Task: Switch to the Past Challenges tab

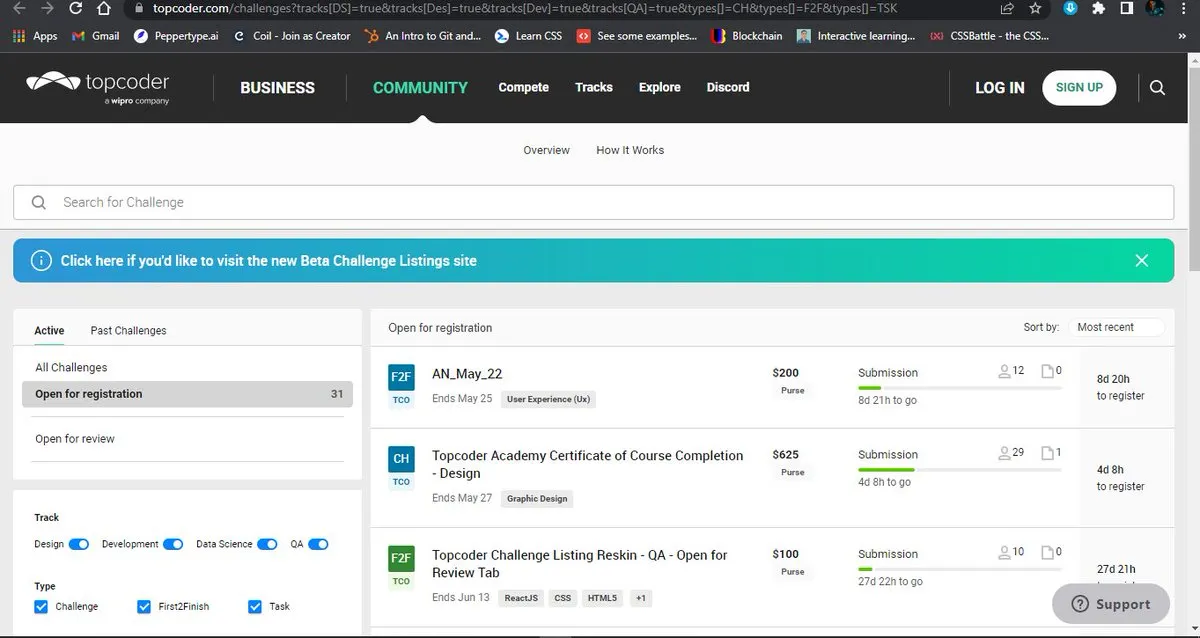Action: point(127,330)
